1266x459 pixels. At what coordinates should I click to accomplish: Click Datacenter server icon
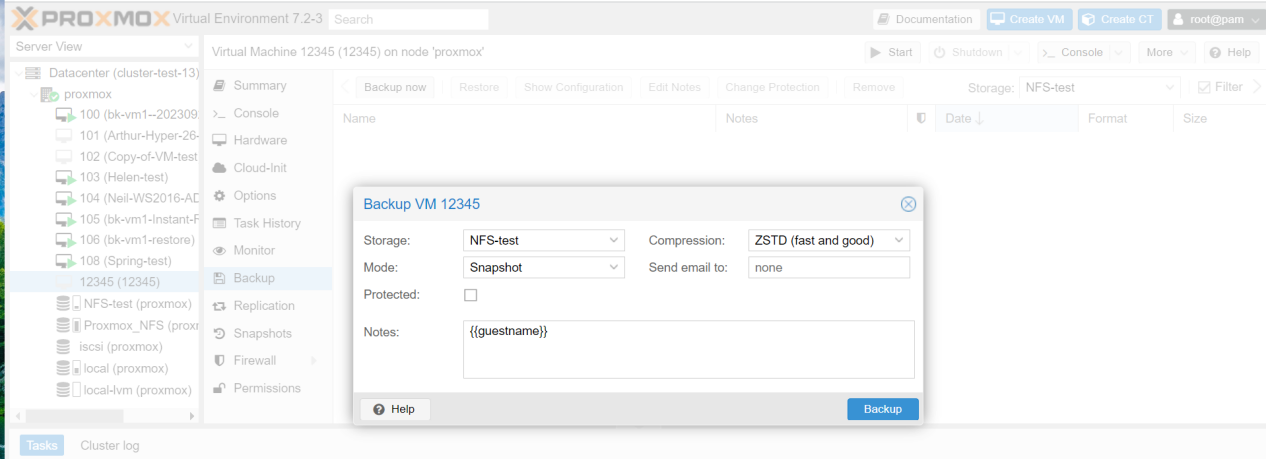click(x=34, y=73)
